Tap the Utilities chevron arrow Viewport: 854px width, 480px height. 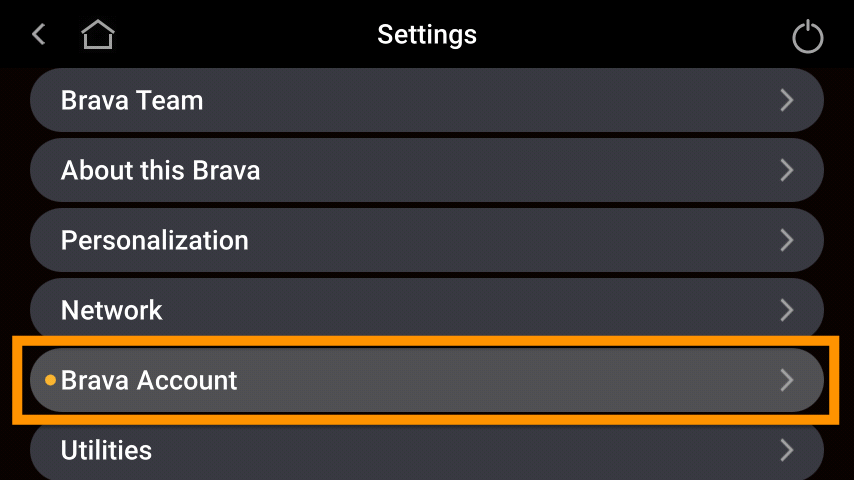[786, 450]
